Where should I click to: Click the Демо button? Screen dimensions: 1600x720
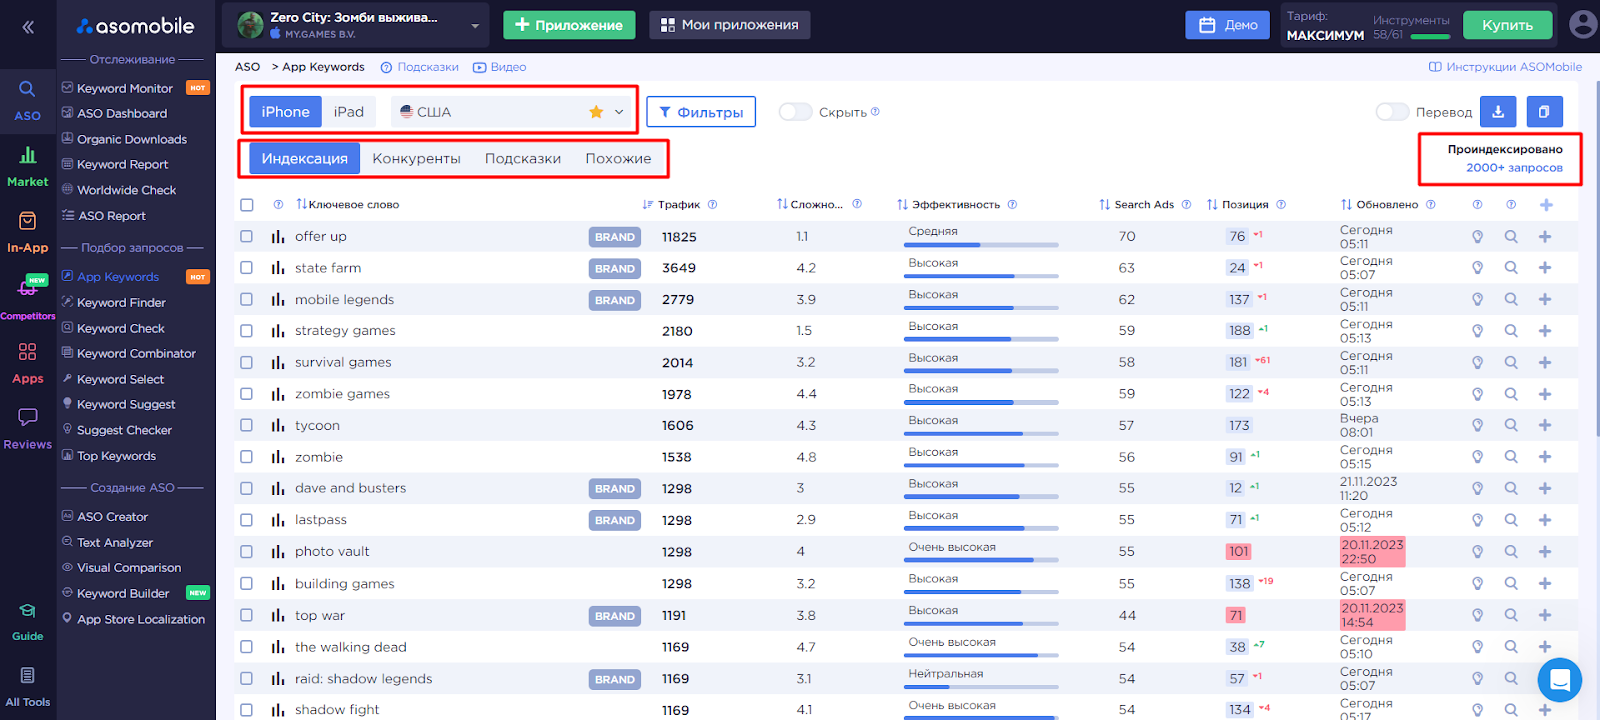coord(1227,25)
